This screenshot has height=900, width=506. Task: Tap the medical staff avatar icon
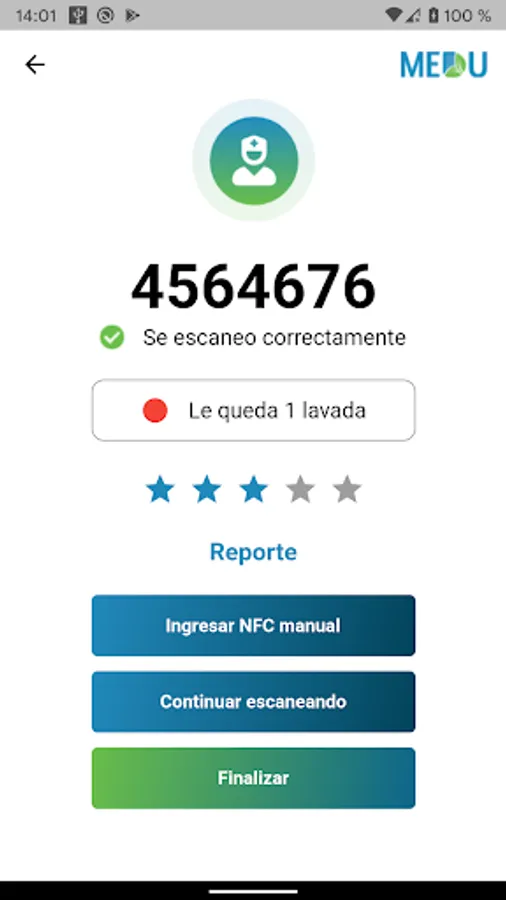(x=254, y=160)
